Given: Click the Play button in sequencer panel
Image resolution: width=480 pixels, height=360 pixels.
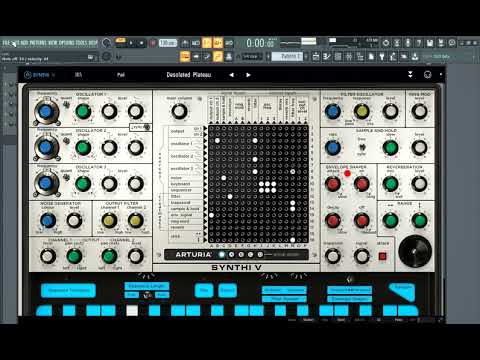Looking at the screenshot, I should click(204, 290).
